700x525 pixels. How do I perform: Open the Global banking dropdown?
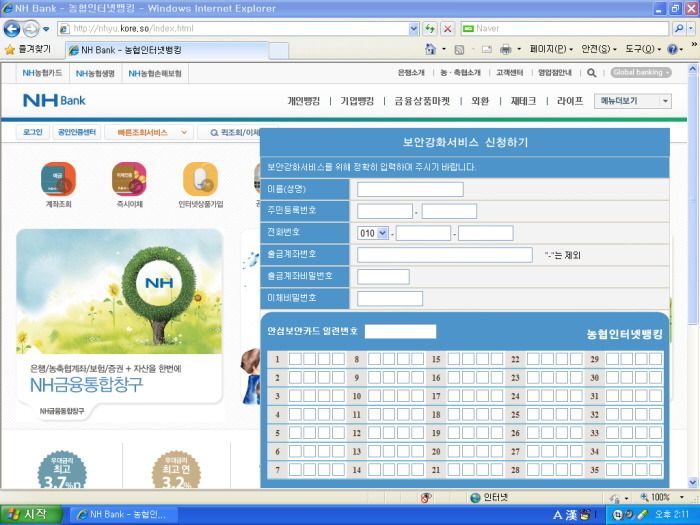click(641, 72)
